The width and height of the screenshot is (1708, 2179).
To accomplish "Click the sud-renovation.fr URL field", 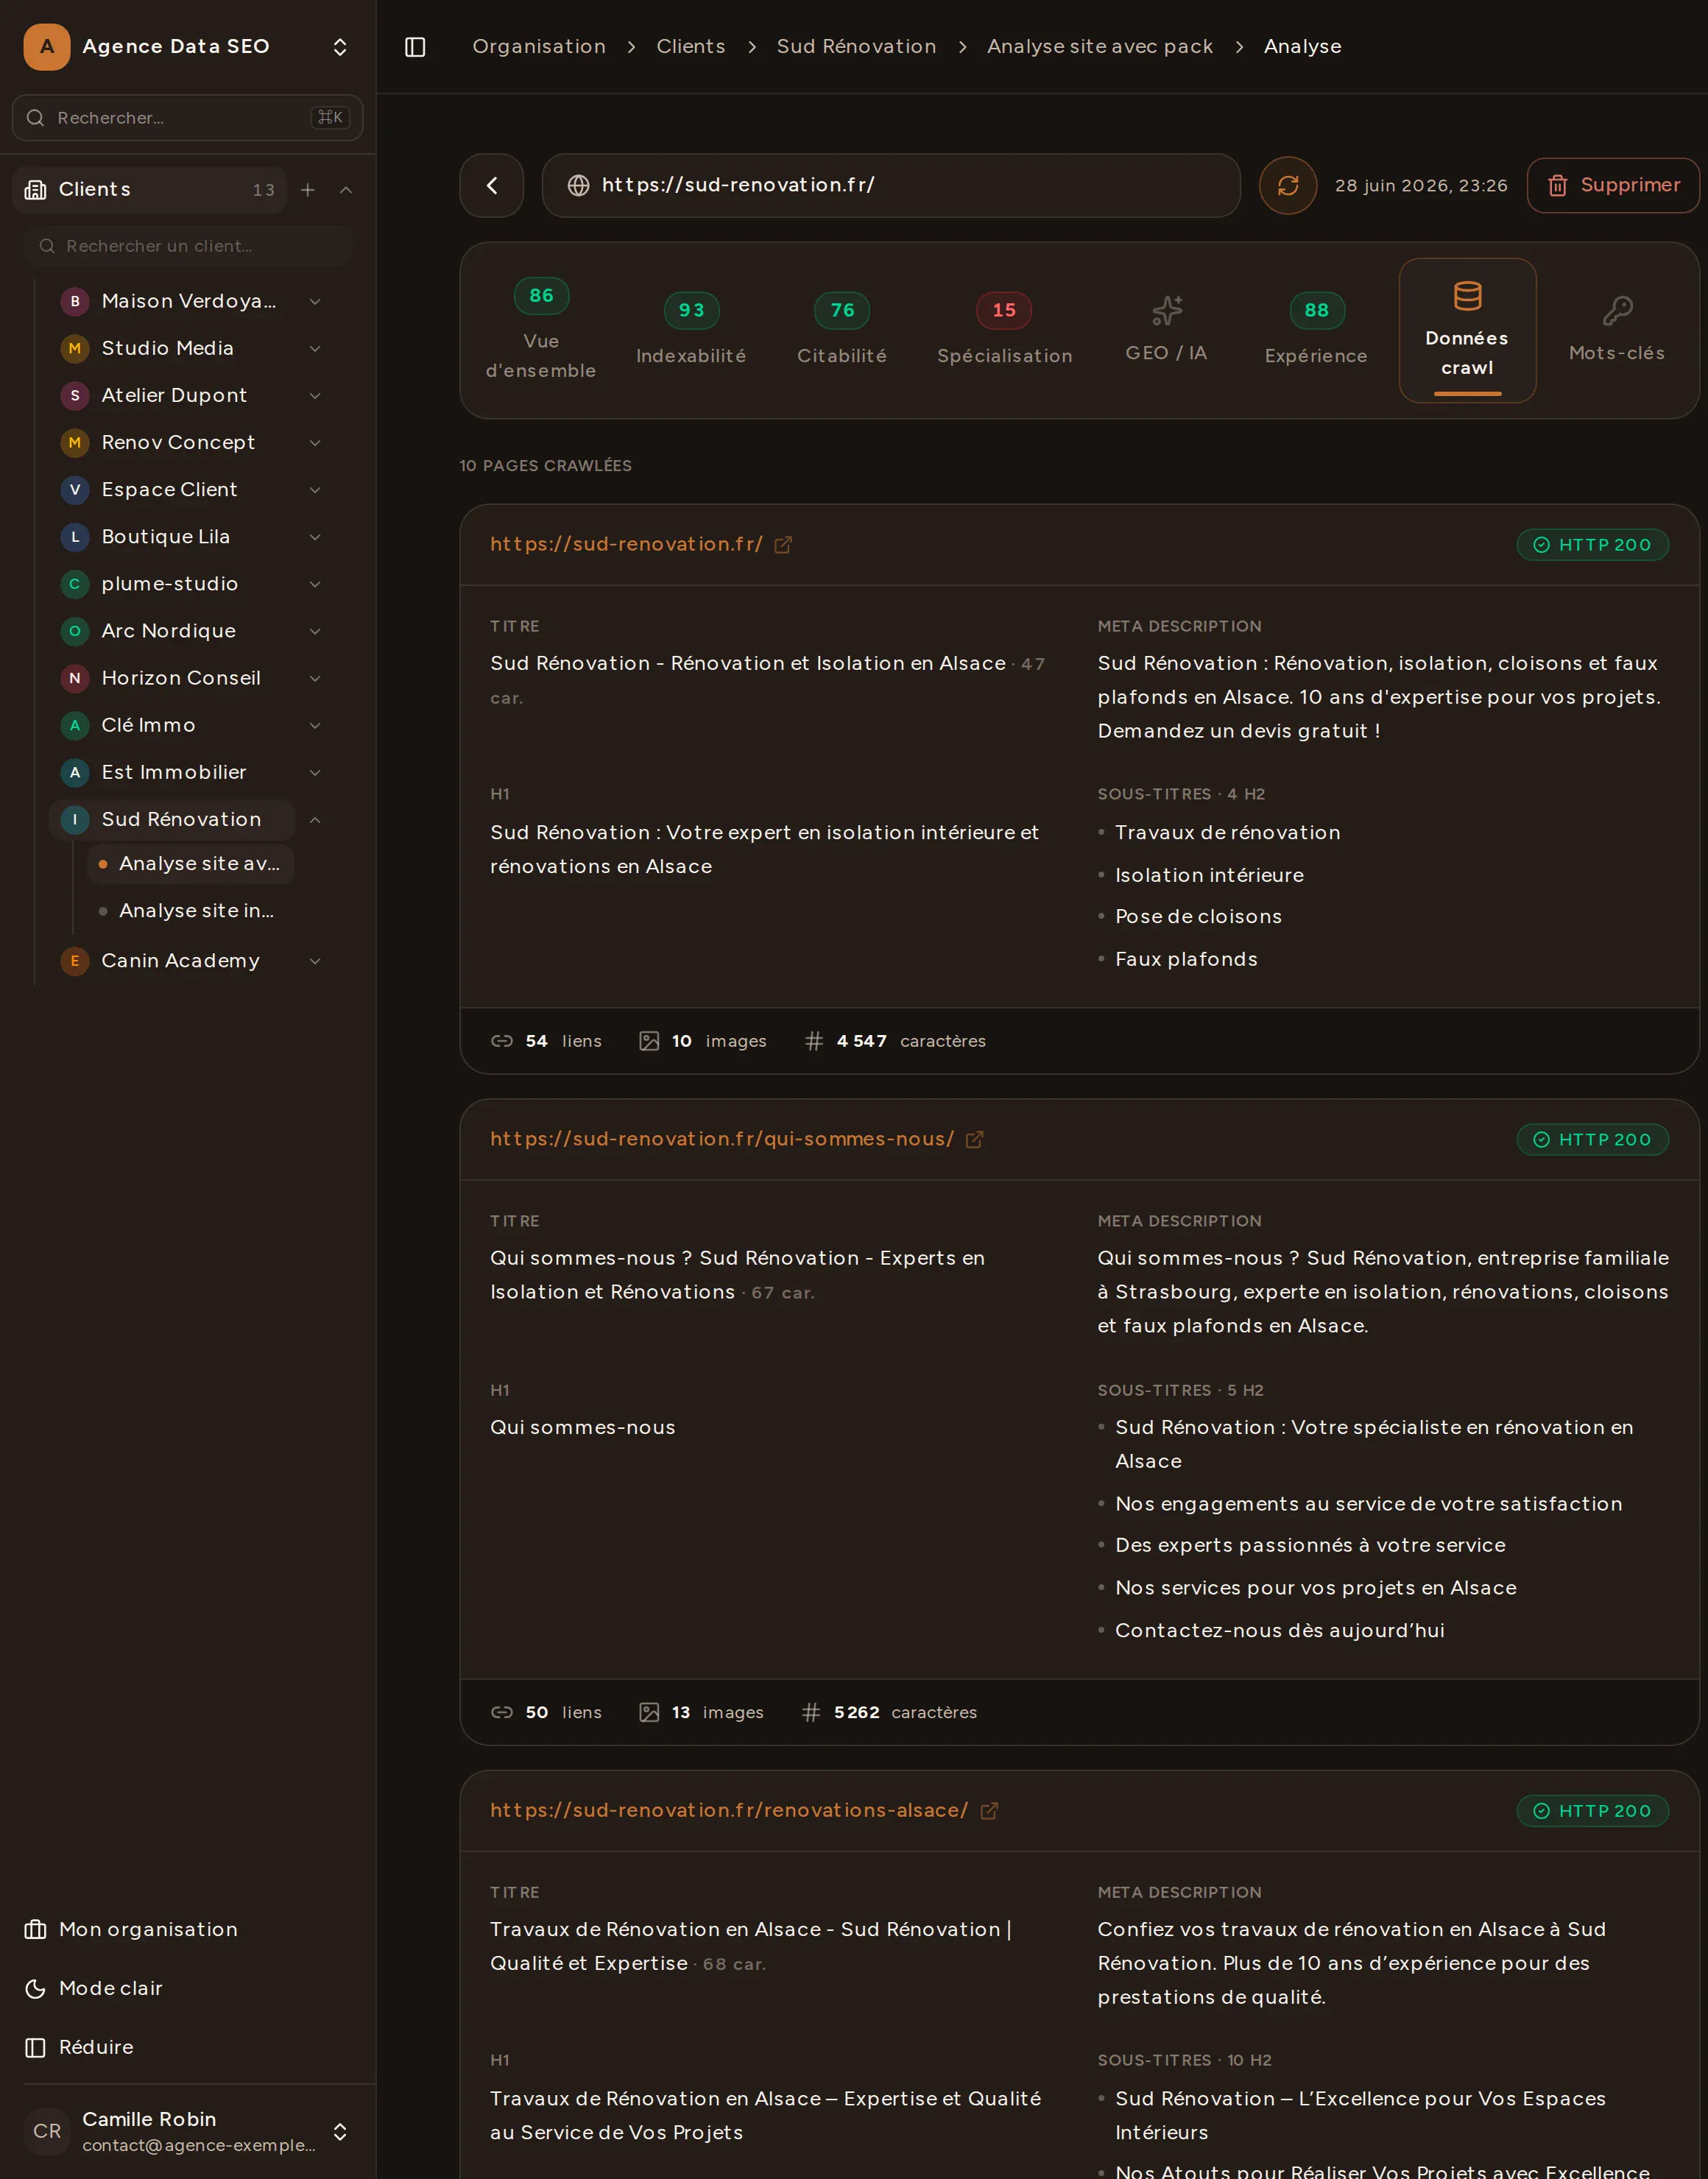I will [x=891, y=185].
